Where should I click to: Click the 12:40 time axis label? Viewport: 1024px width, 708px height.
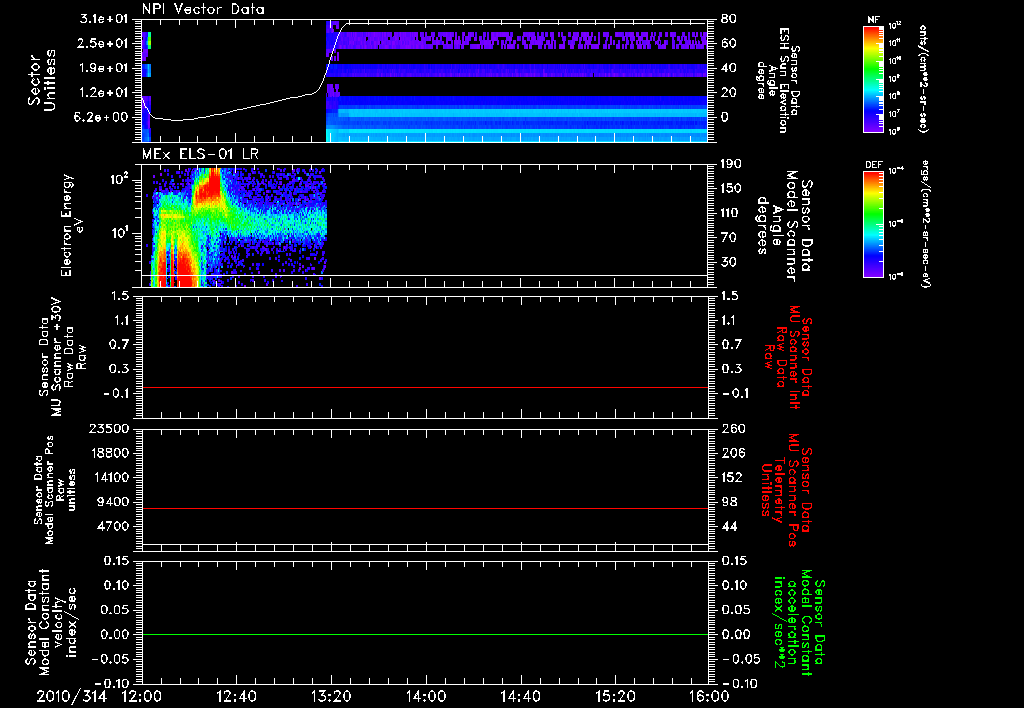coord(236,696)
